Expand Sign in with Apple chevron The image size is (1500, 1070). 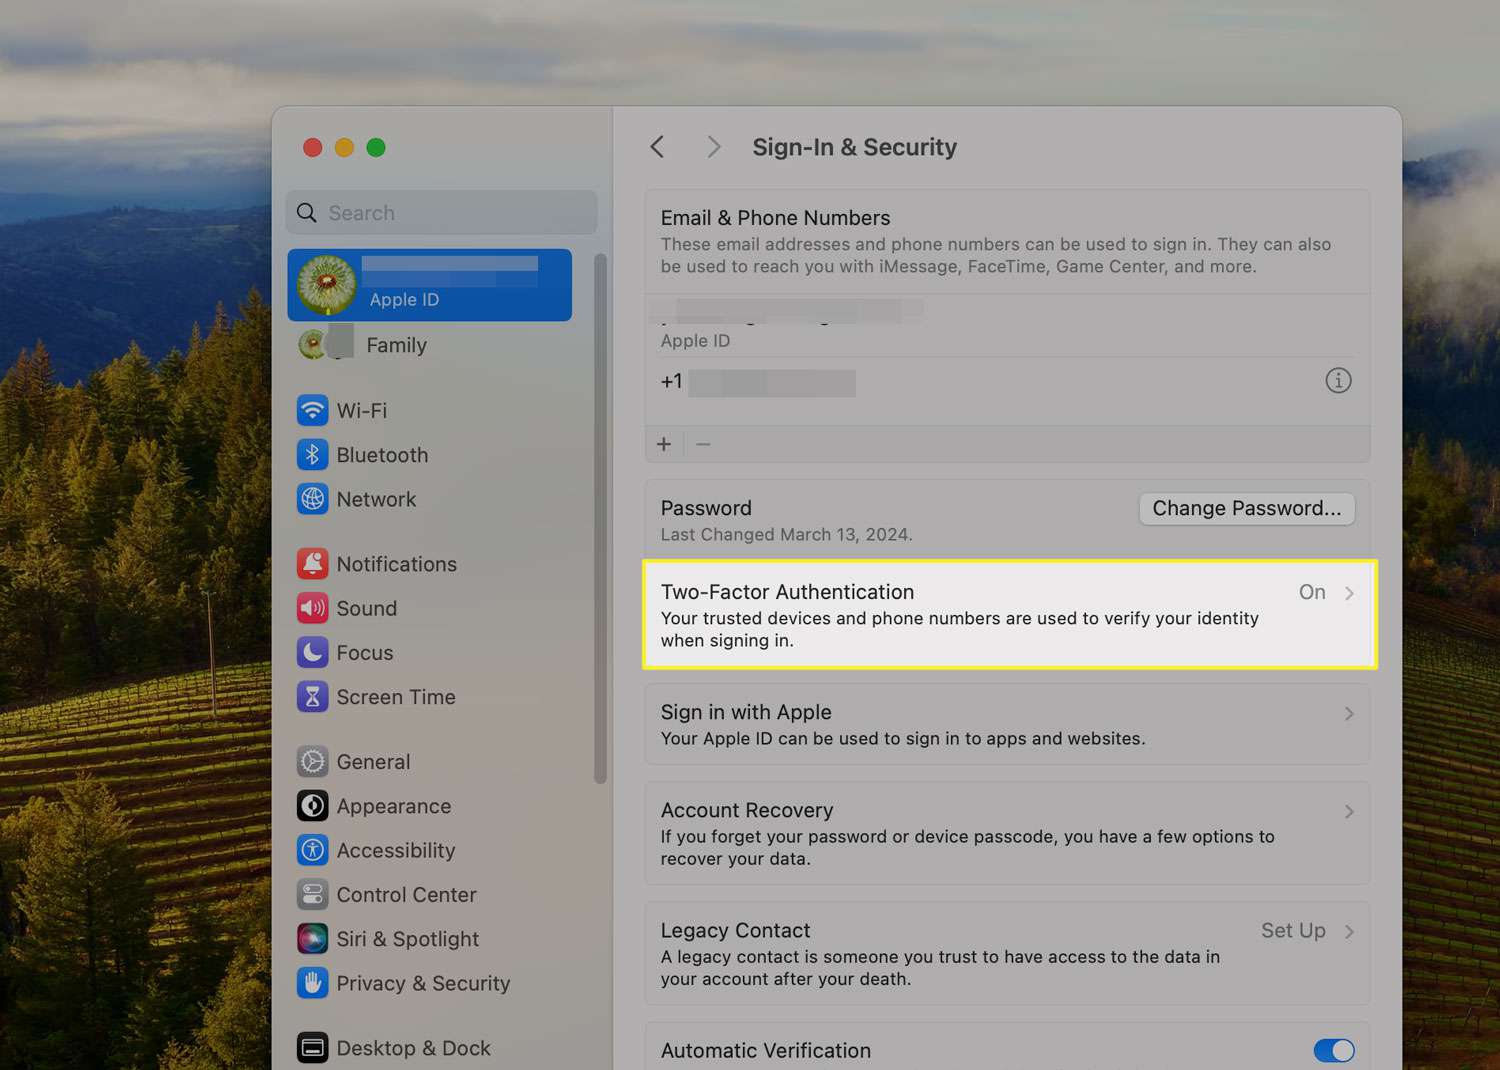[x=1349, y=714]
